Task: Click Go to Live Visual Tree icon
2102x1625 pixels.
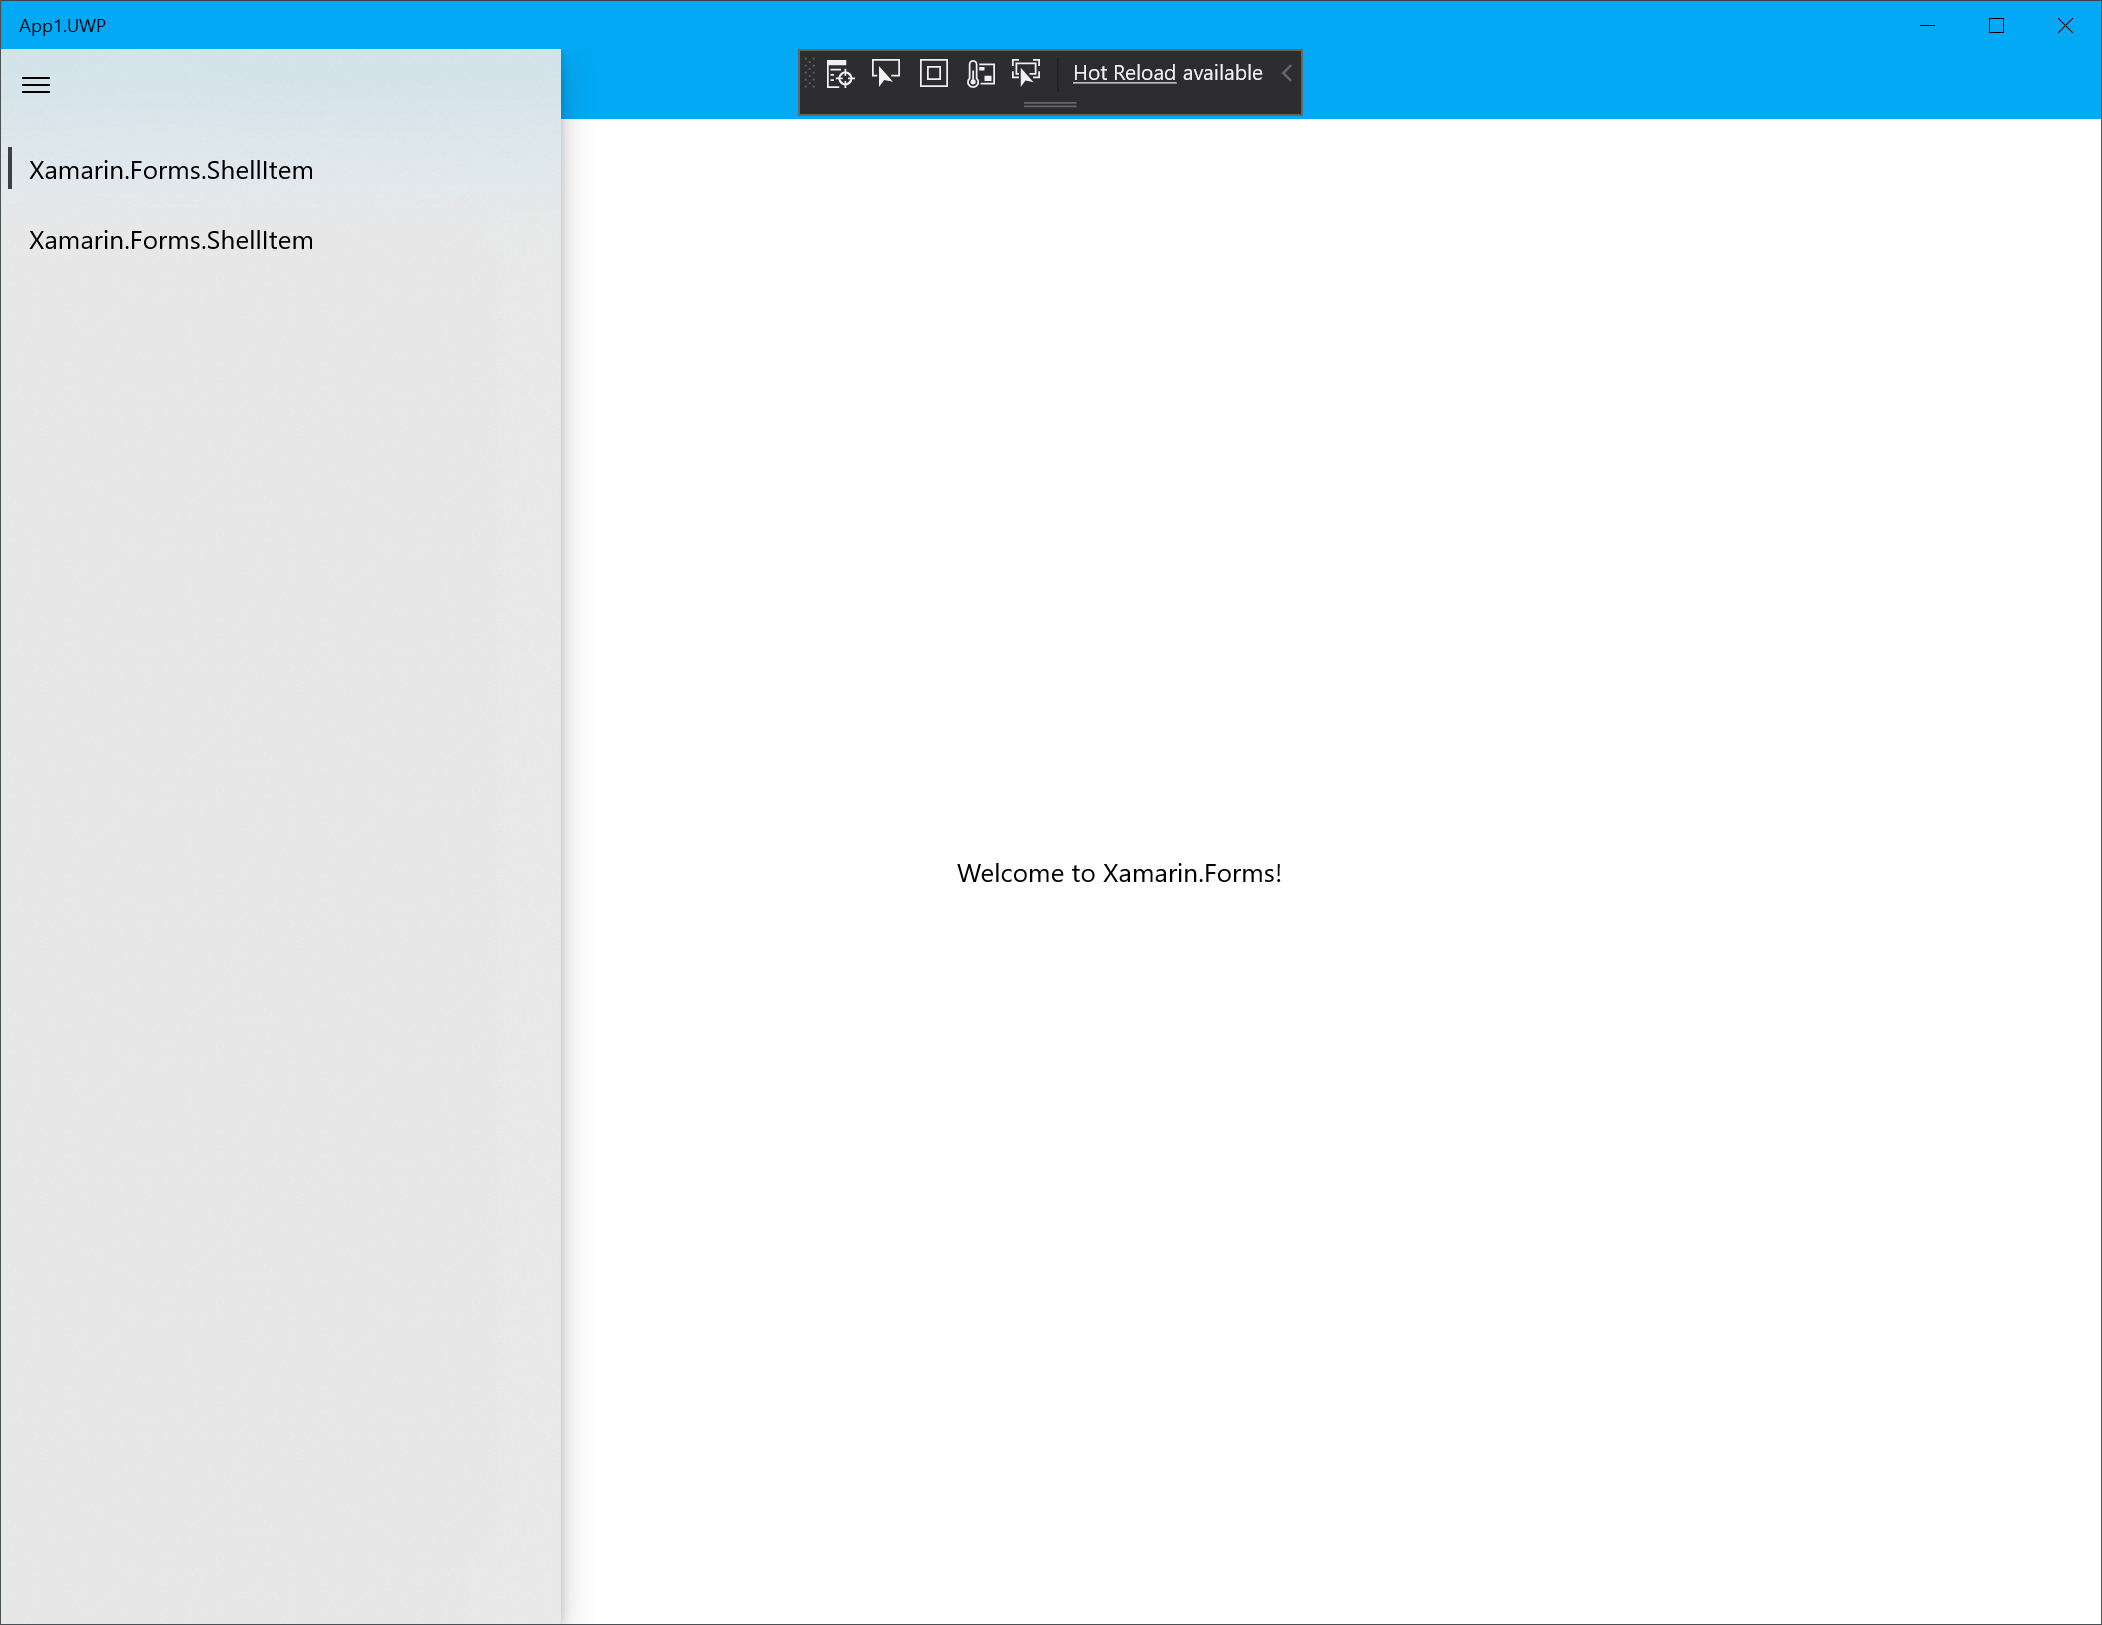Action: tap(840, 74)
